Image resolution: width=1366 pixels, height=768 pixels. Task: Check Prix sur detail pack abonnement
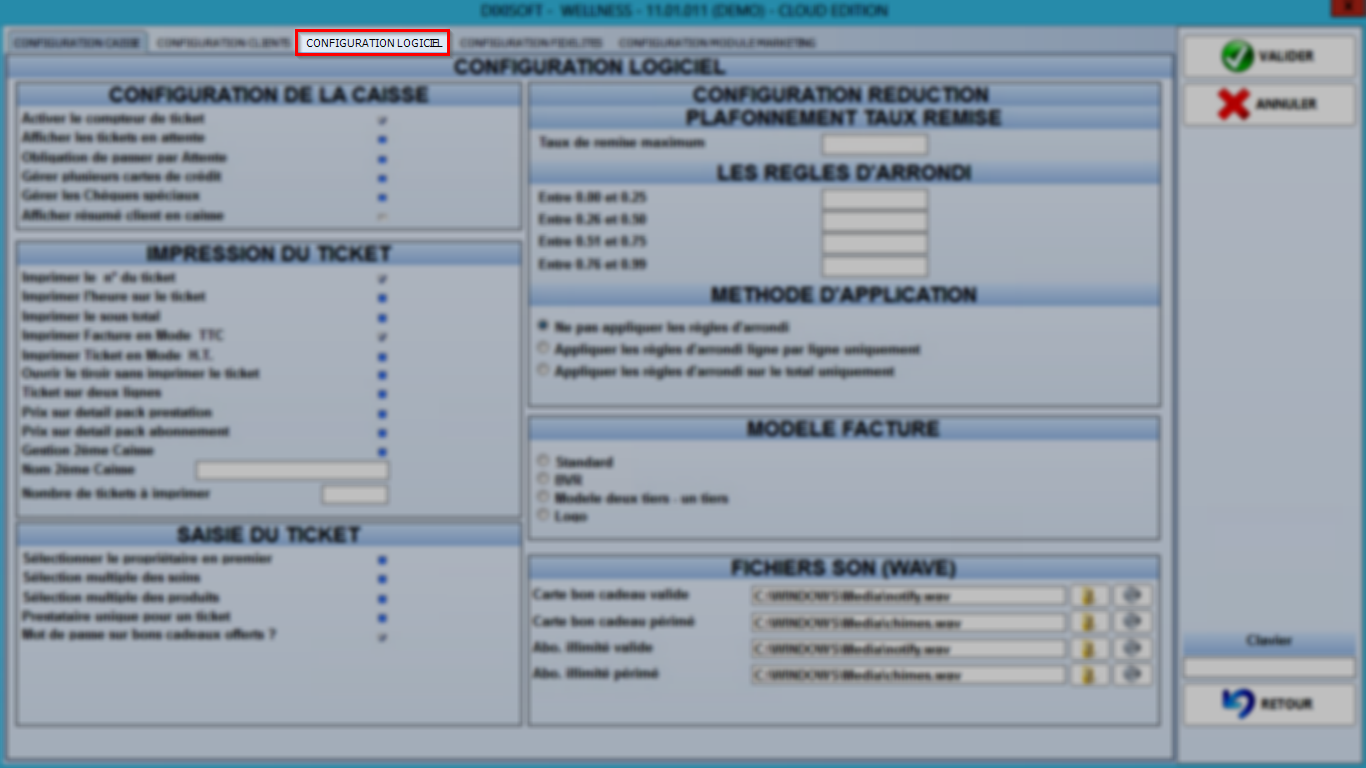tap(382, 433)
